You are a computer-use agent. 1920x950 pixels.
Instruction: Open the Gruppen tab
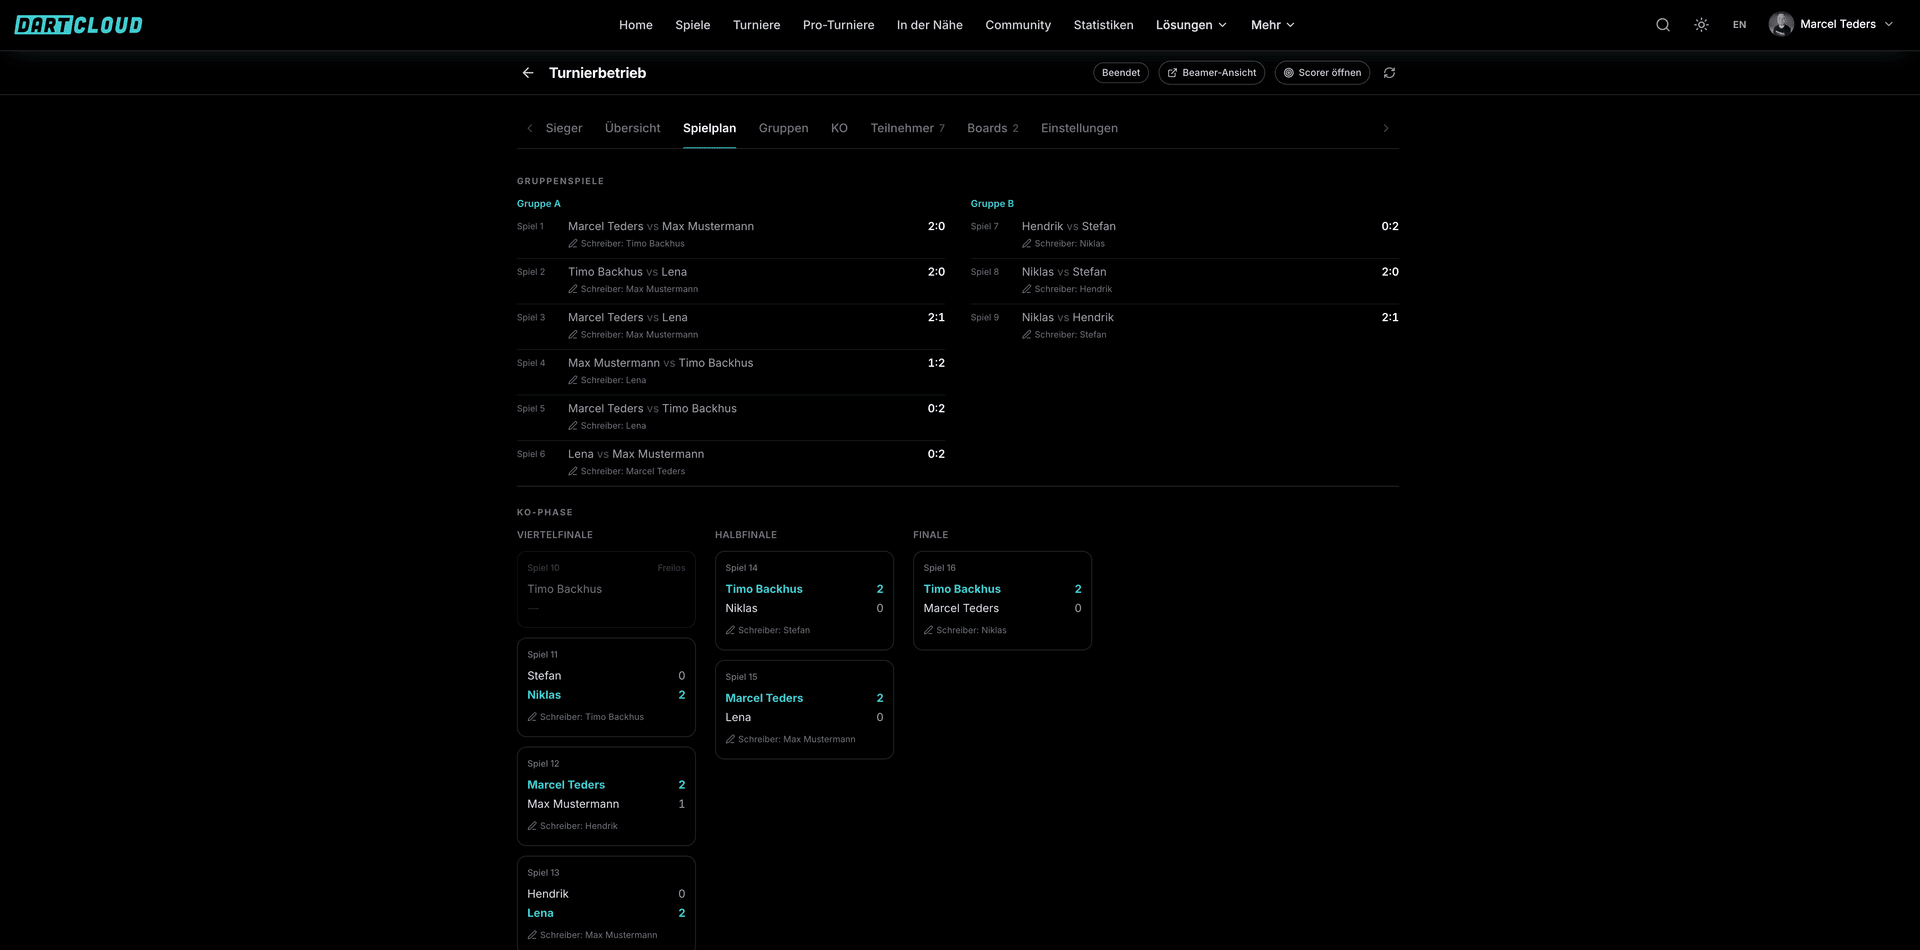(x=784, y=128)
